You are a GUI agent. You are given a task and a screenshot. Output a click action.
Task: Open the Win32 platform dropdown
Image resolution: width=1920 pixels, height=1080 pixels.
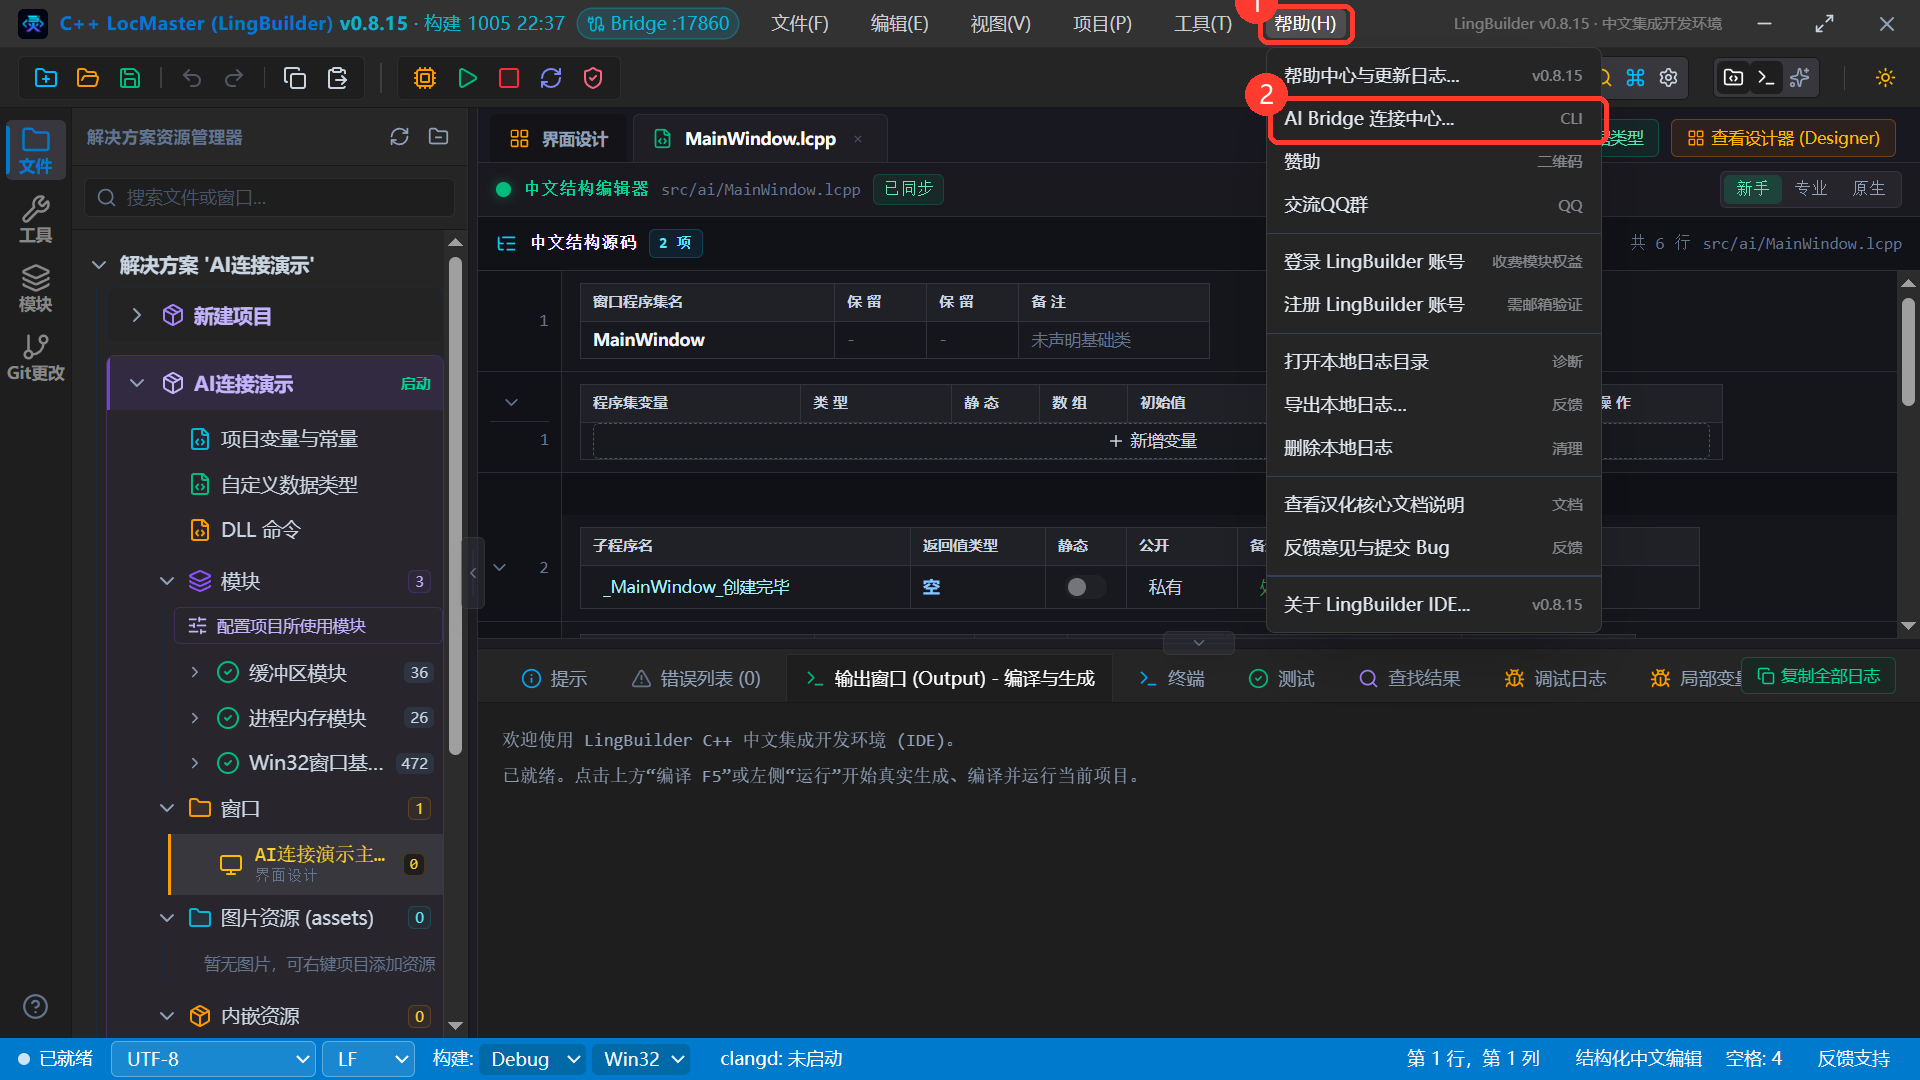(642, 1059)
